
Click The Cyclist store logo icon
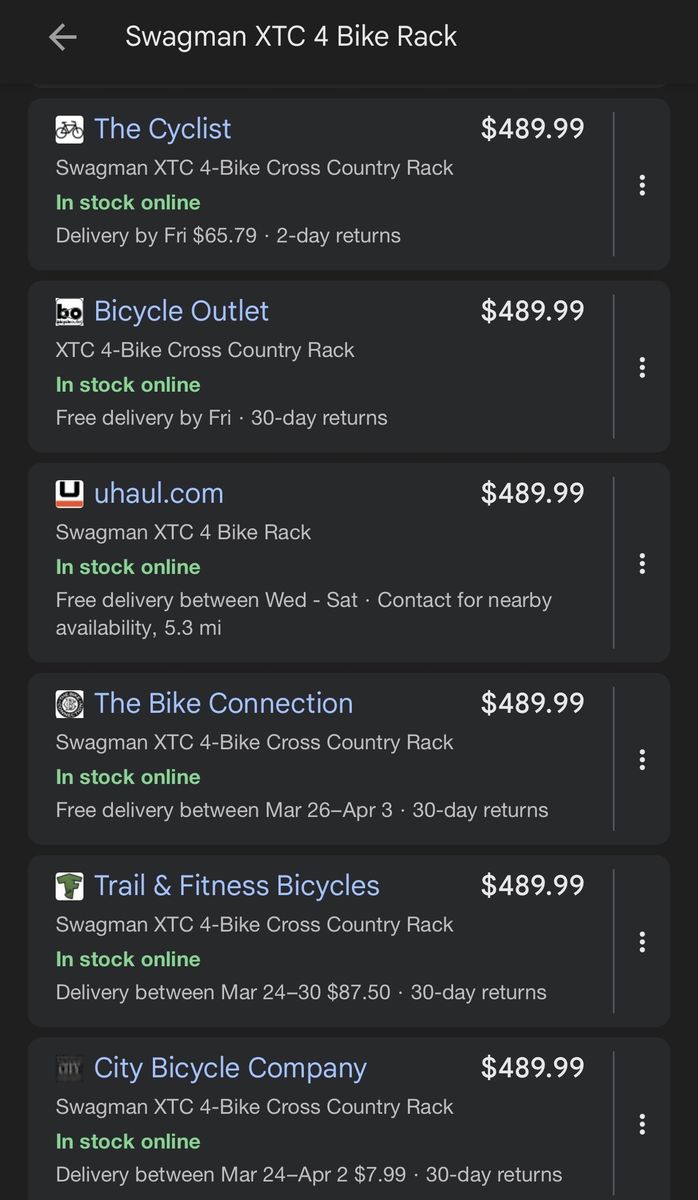pos(69,129)
